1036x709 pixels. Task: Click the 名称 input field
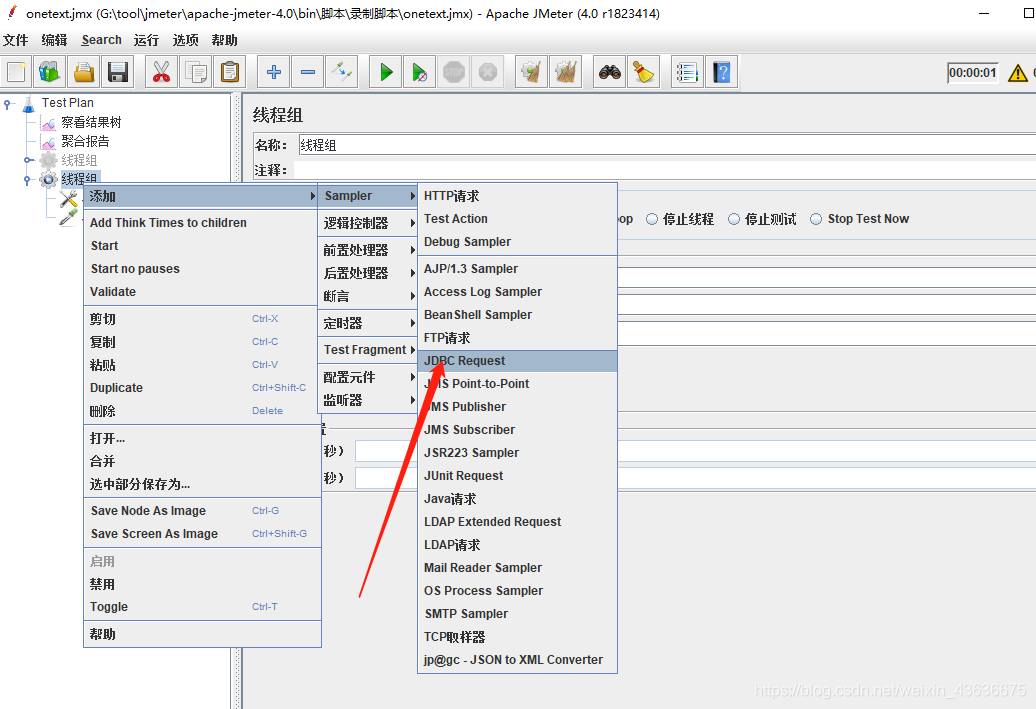pos(667,145)
